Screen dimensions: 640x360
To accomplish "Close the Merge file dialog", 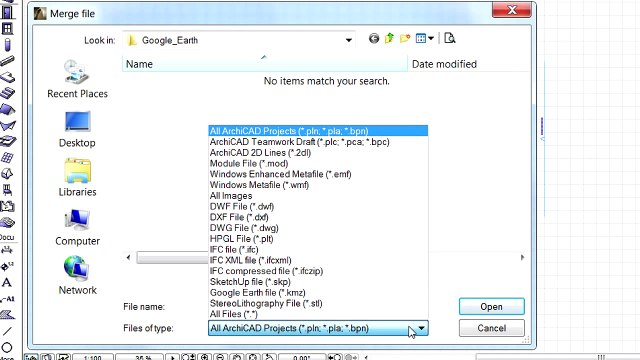I will click(x=512, y=10).
